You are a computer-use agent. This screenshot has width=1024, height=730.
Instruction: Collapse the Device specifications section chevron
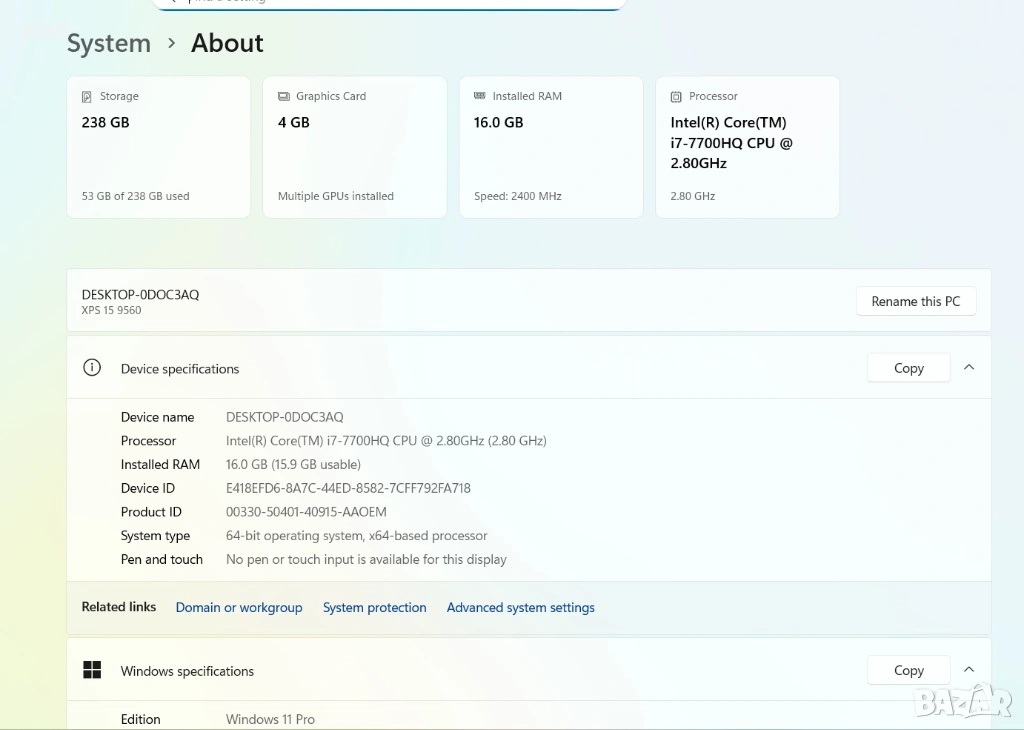[968, 368]
